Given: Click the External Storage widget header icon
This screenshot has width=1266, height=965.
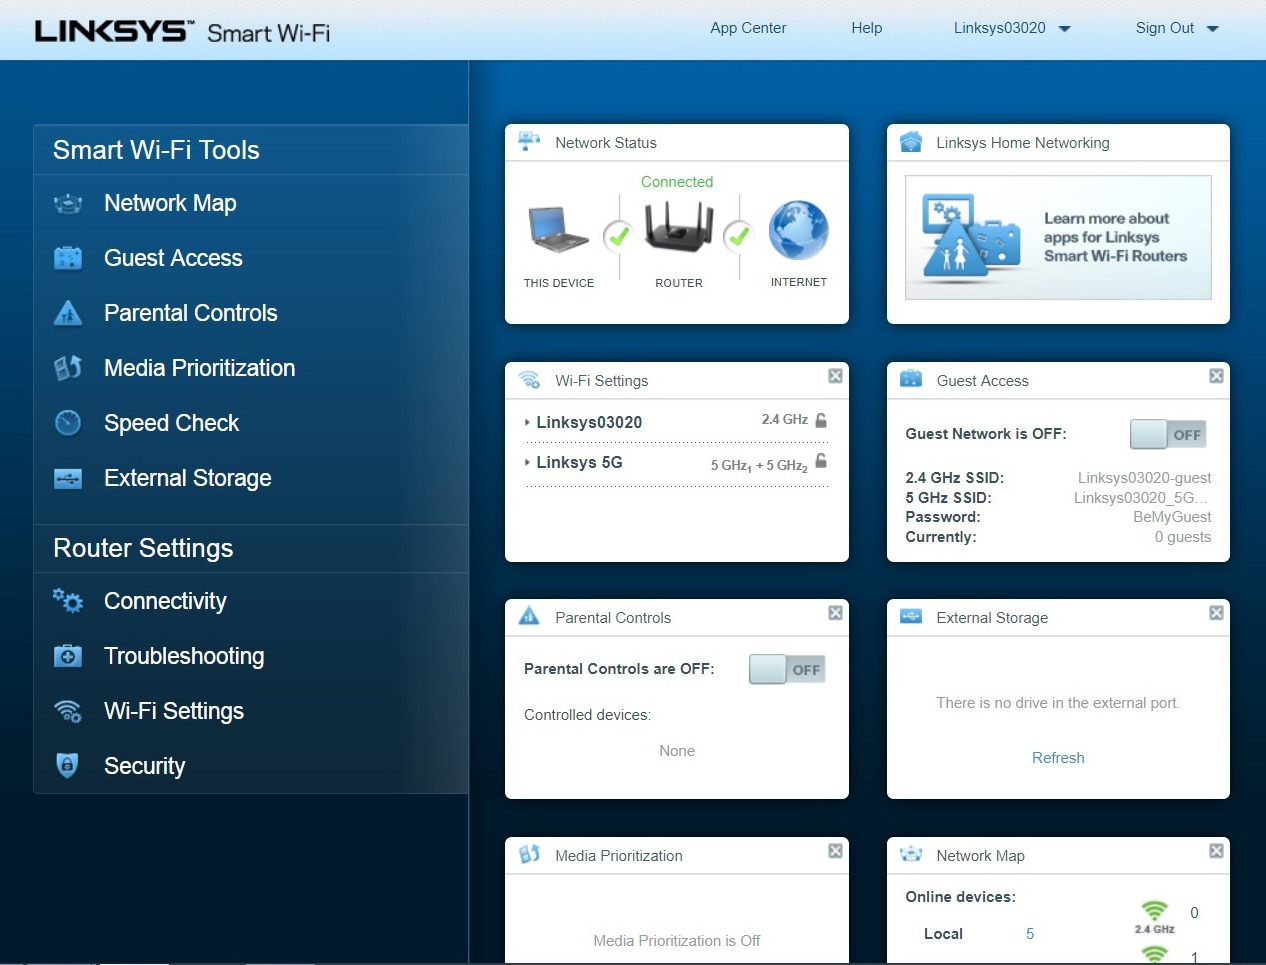Looking at the screenshot, I should [911, 617].
